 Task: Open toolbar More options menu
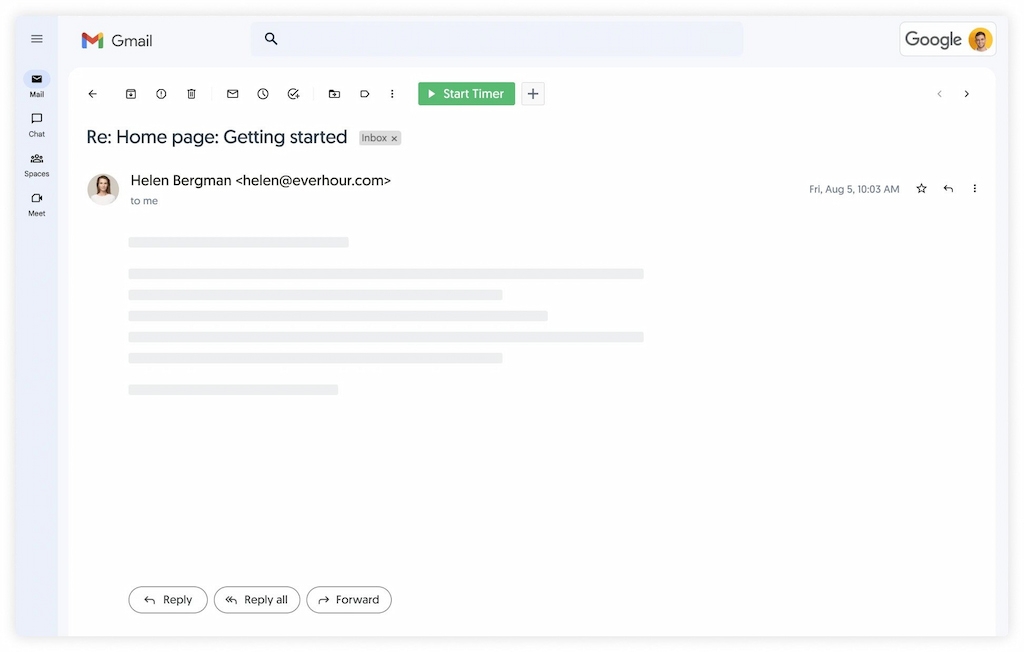(x=392, y=94)
